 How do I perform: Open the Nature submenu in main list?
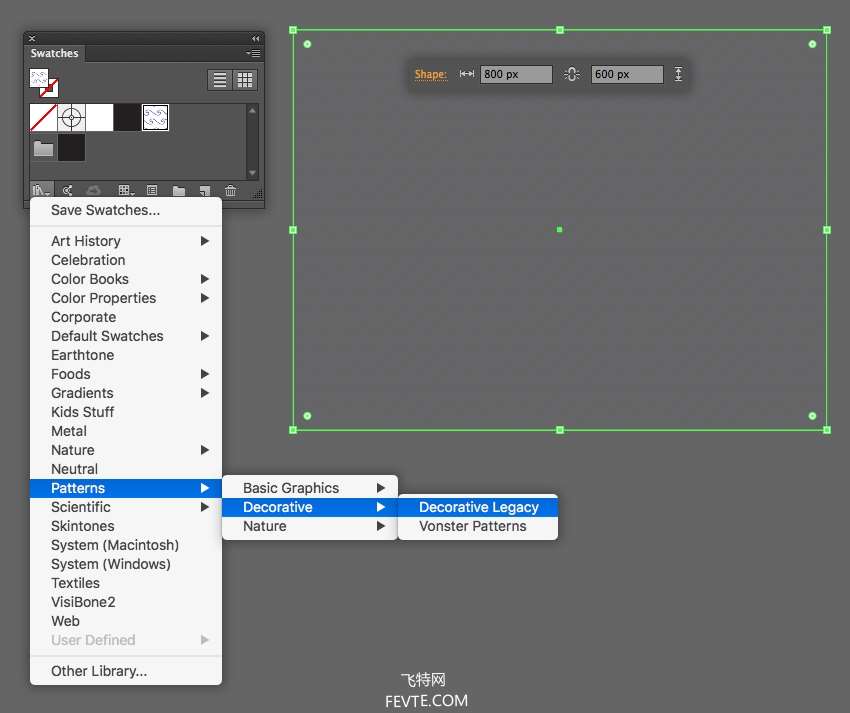[x=126, y=449]
